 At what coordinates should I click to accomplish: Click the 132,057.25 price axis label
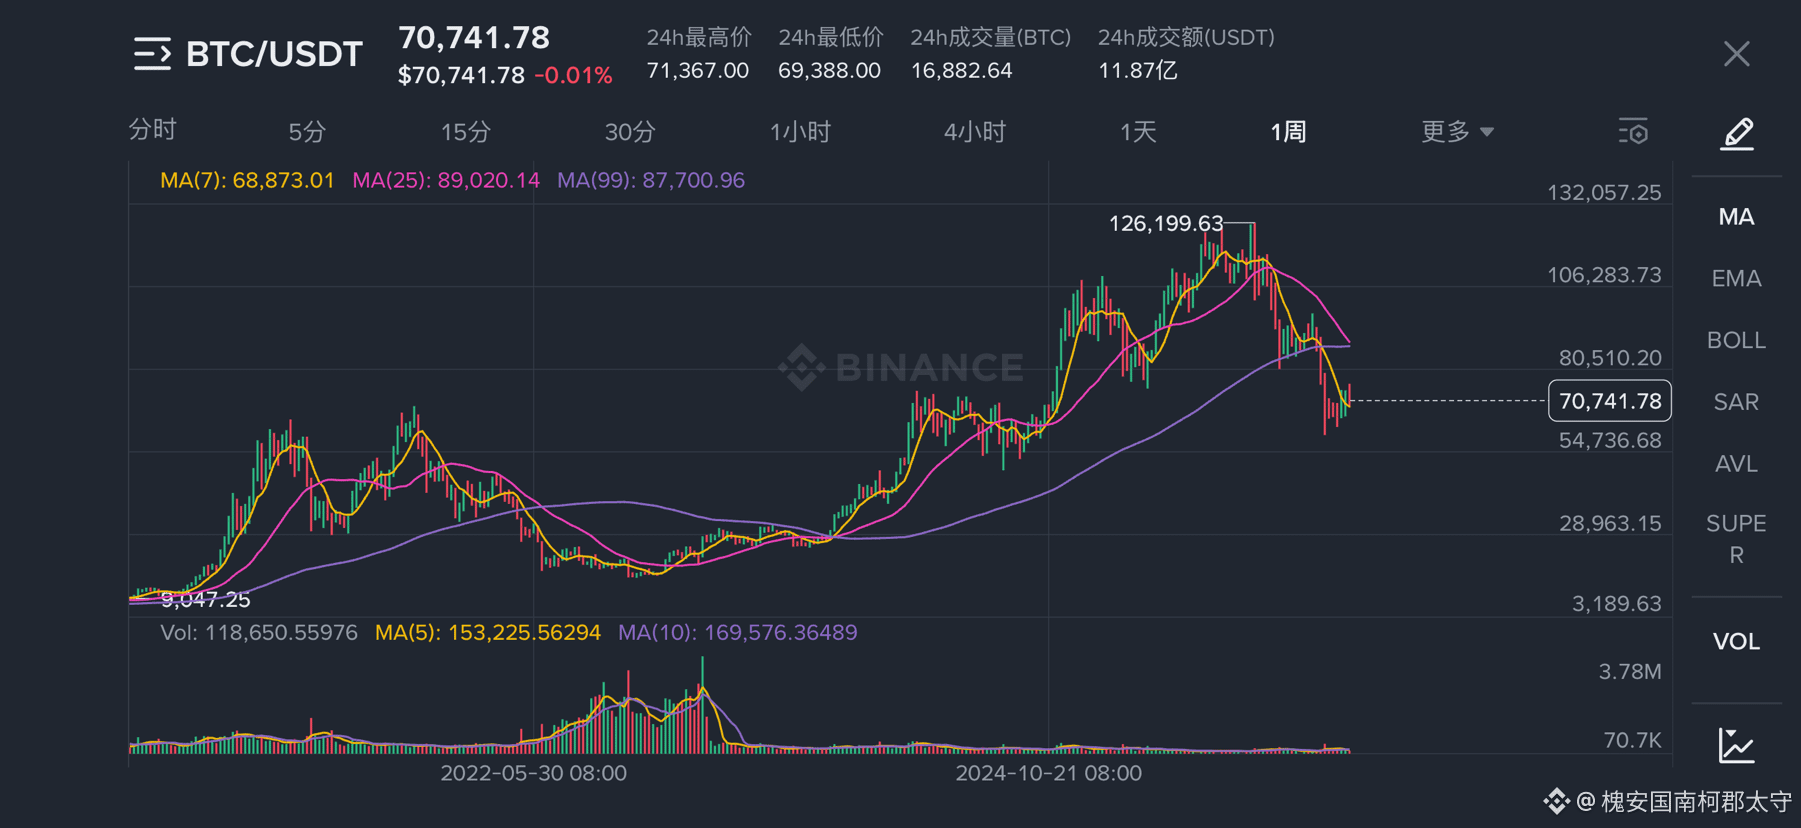pos(1604,193)
